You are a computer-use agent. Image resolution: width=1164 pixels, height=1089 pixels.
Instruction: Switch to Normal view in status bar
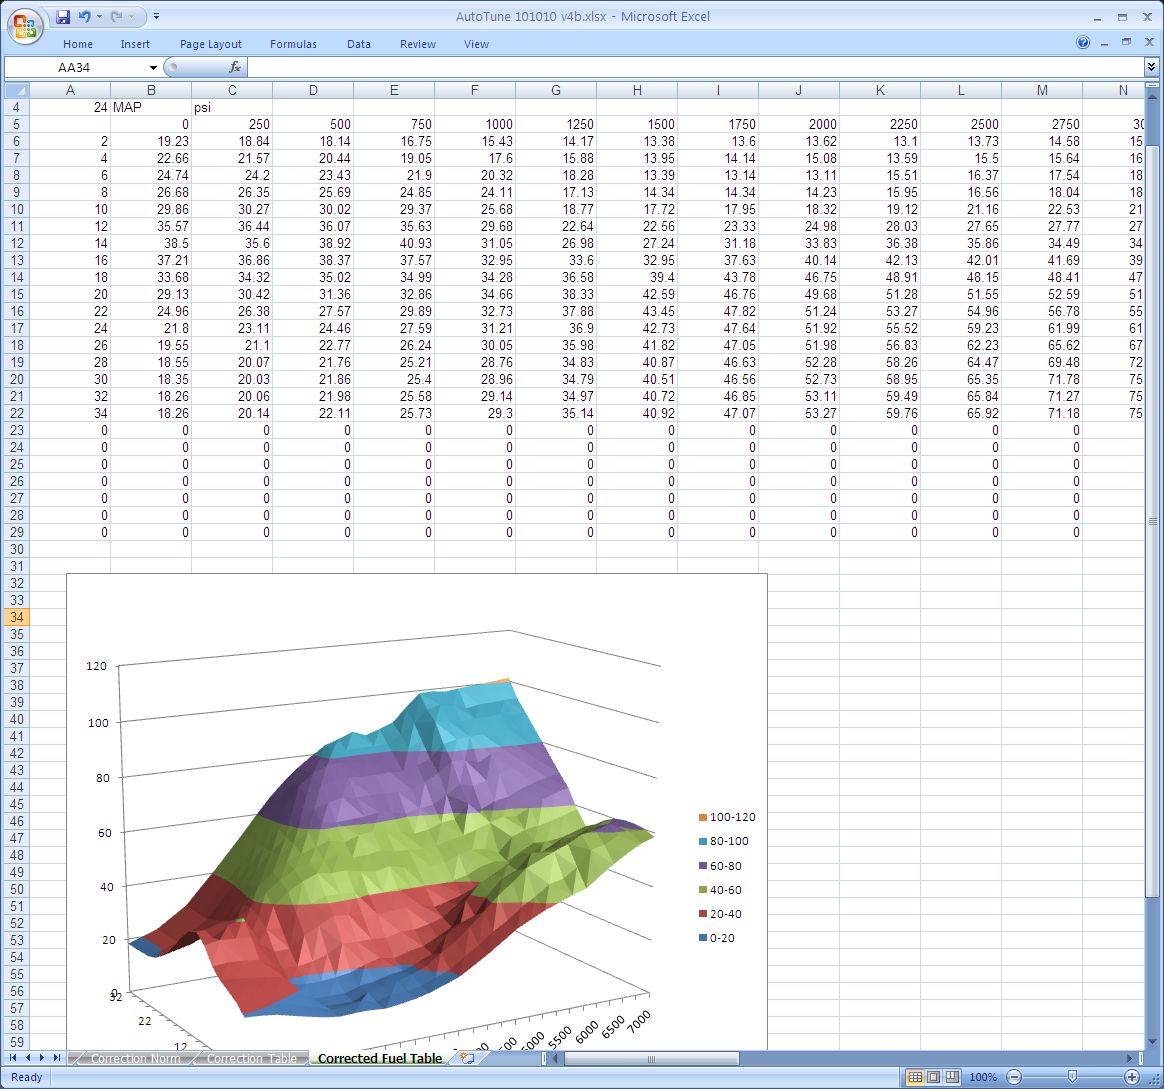[914, 1077]
